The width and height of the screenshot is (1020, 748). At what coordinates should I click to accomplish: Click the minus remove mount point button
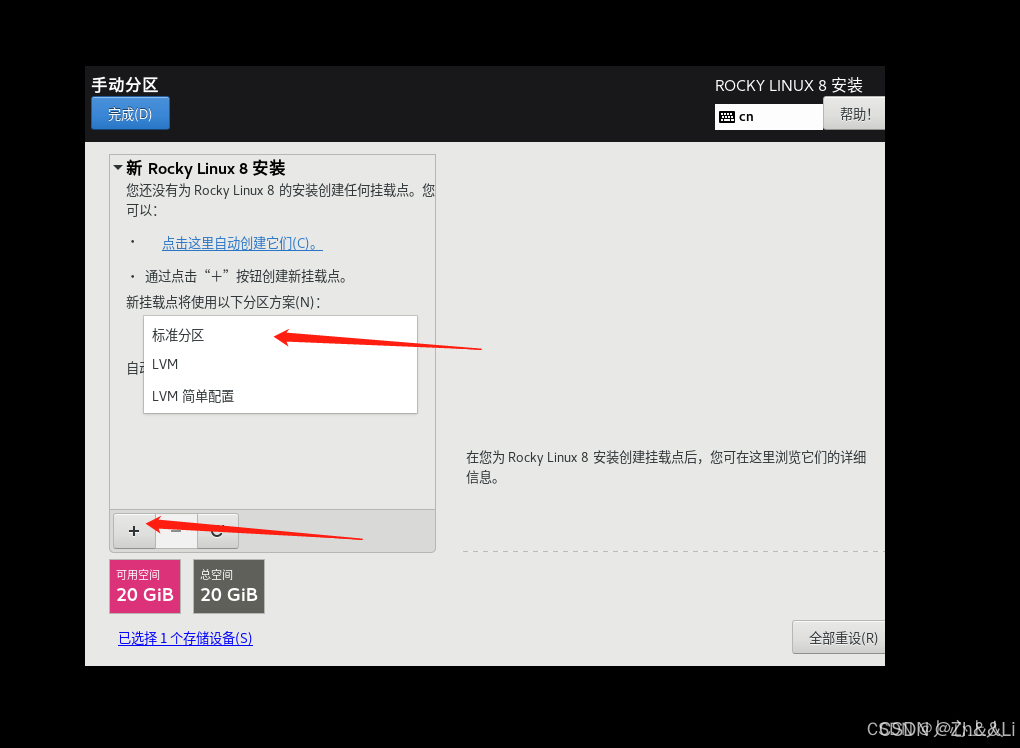tap(176, 531)
